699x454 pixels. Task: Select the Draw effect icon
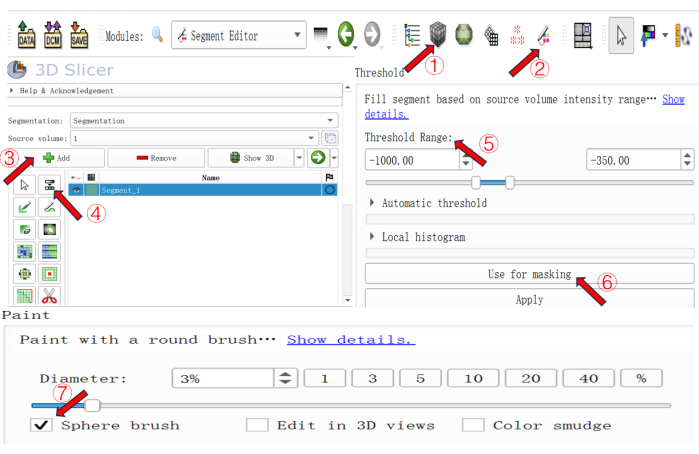coord(49,207)
